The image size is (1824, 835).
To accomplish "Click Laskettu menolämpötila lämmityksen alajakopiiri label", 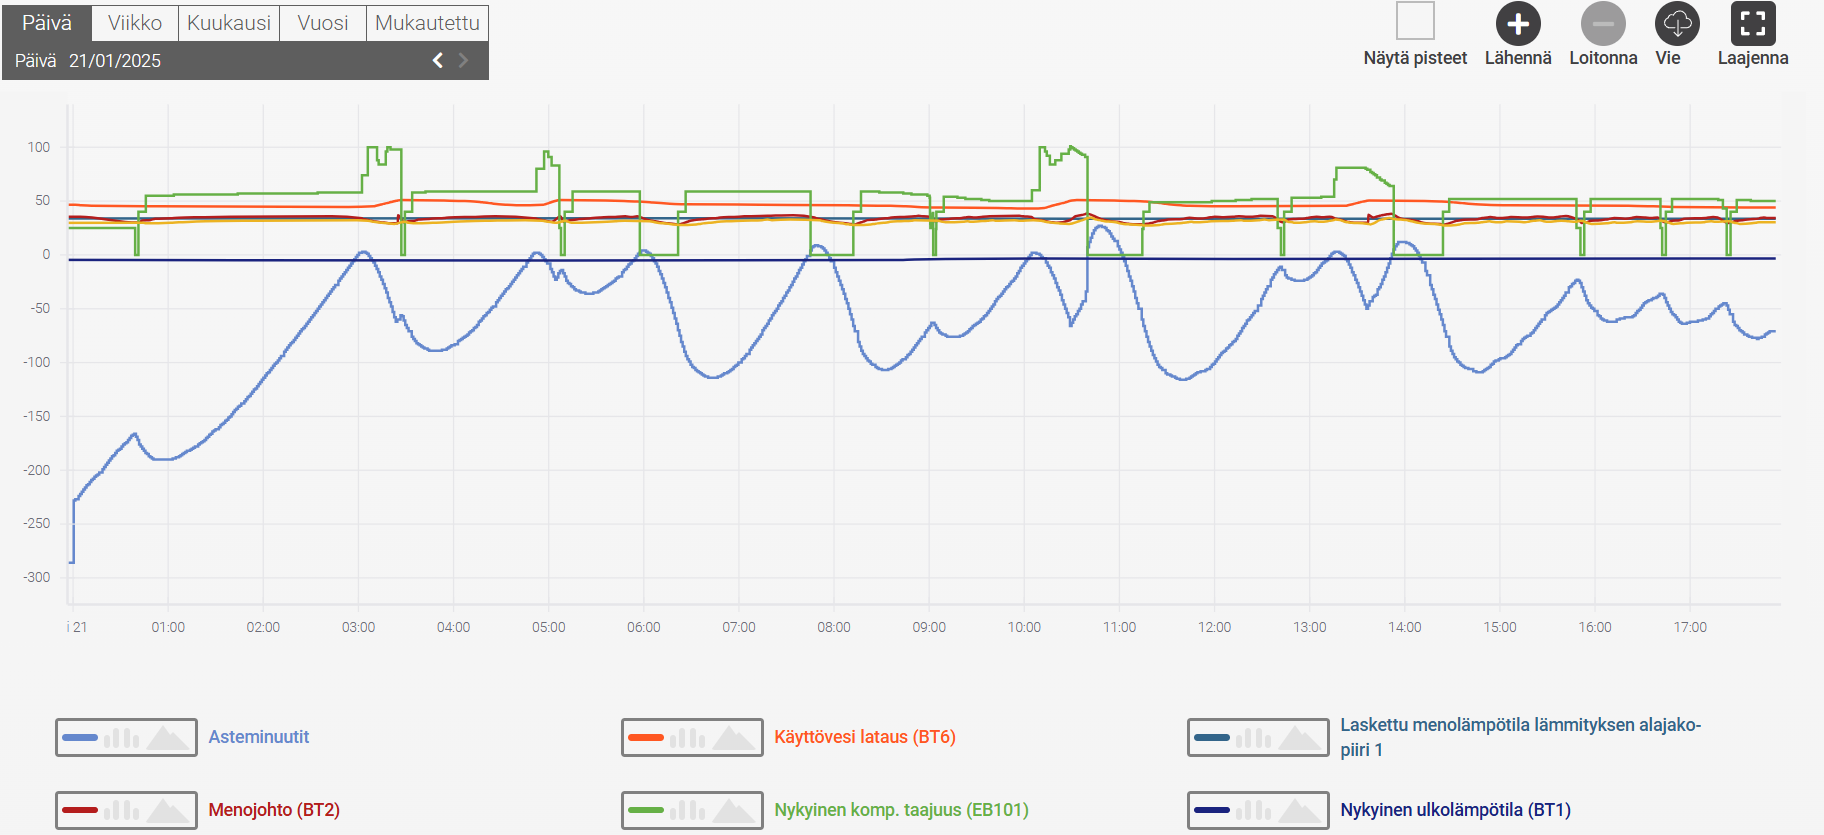I will click(x=1520, y=737).
